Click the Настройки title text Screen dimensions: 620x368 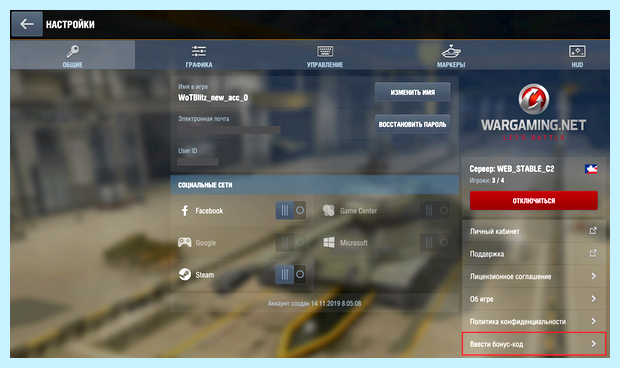pos(70,25)
